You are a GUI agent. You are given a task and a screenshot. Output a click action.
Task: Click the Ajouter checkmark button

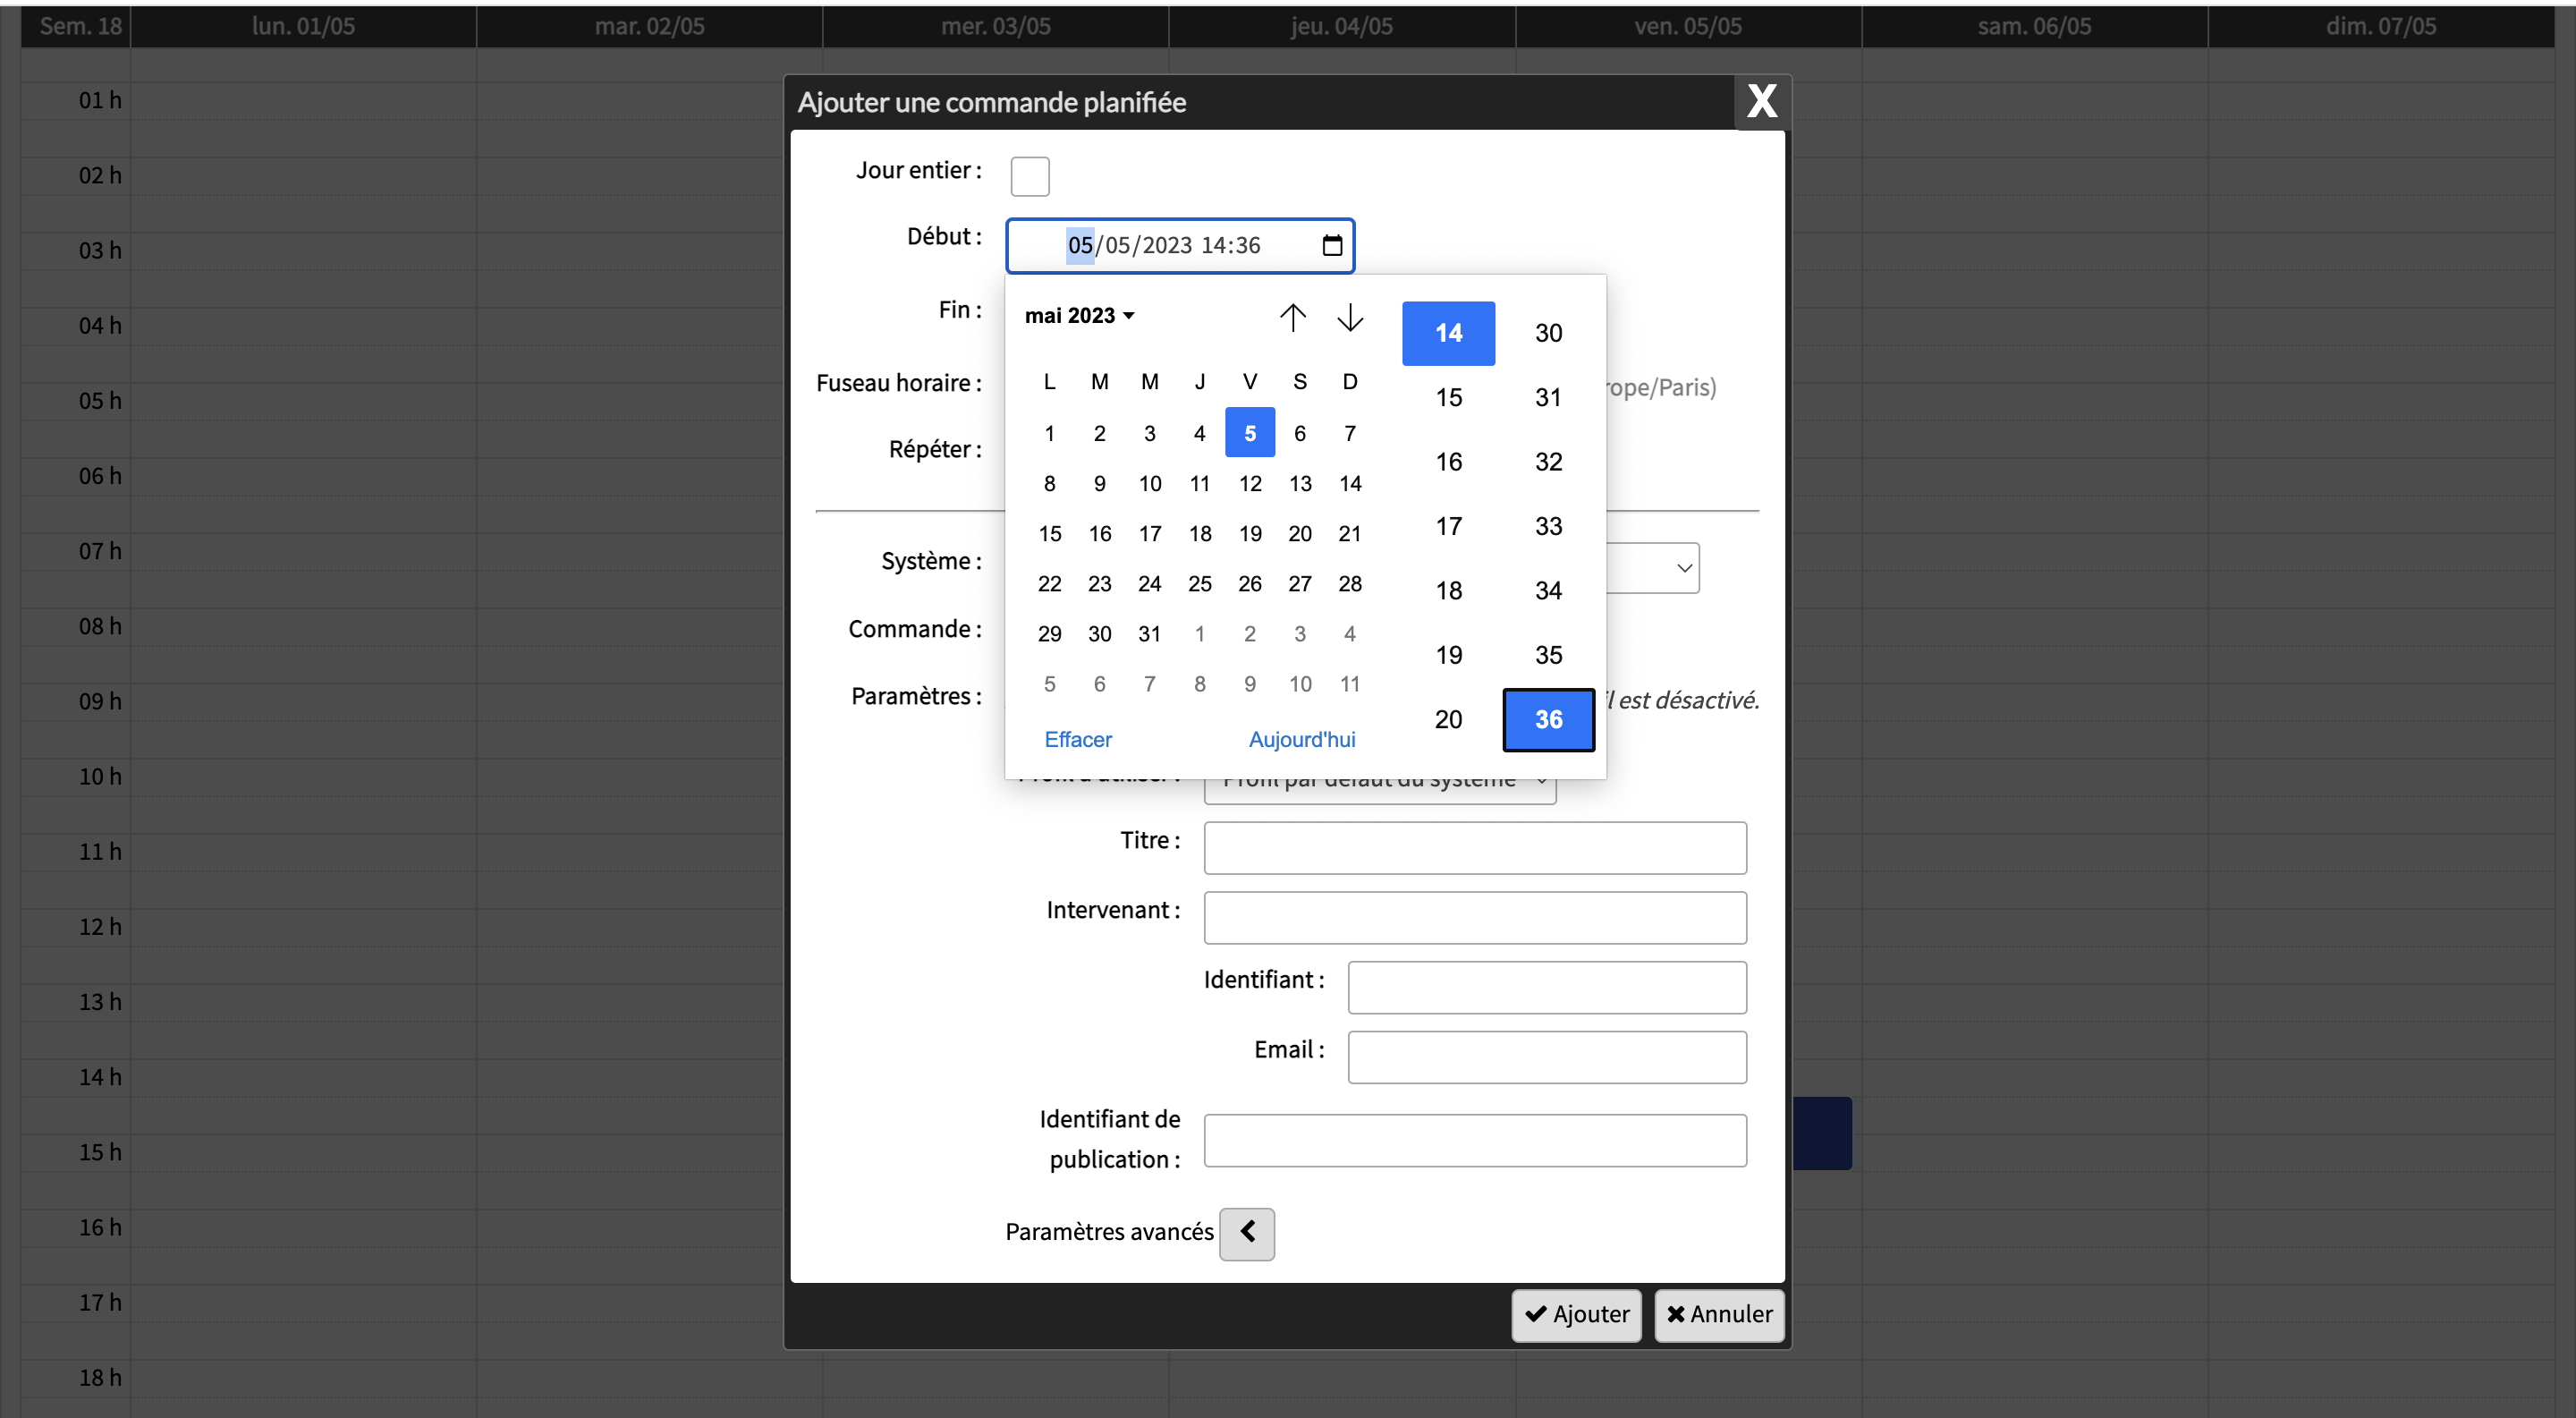pyautogui.click(x=1576, y=1315)
